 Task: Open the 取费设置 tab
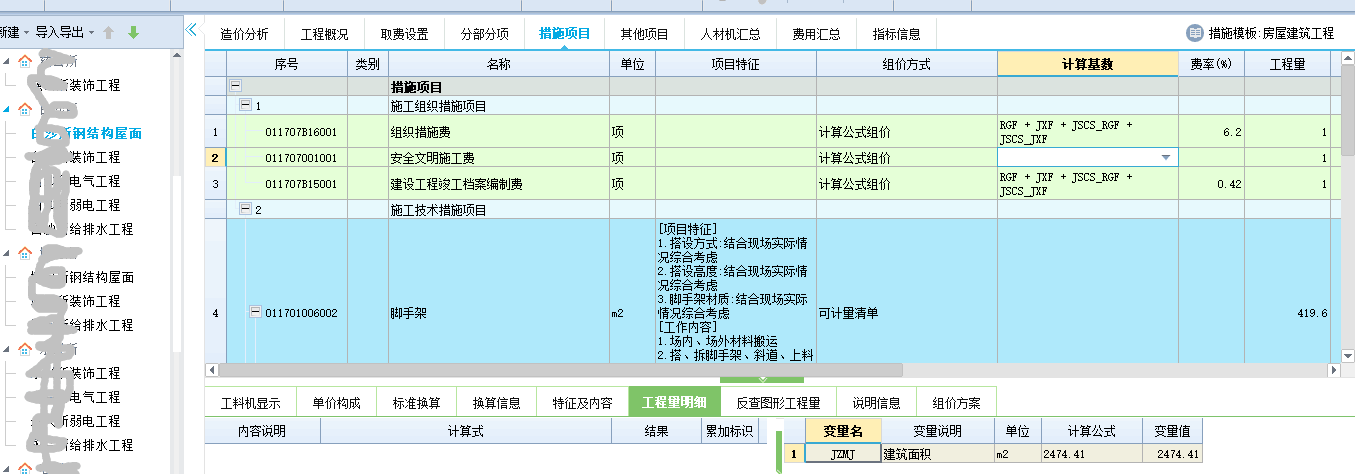(404, 34)
